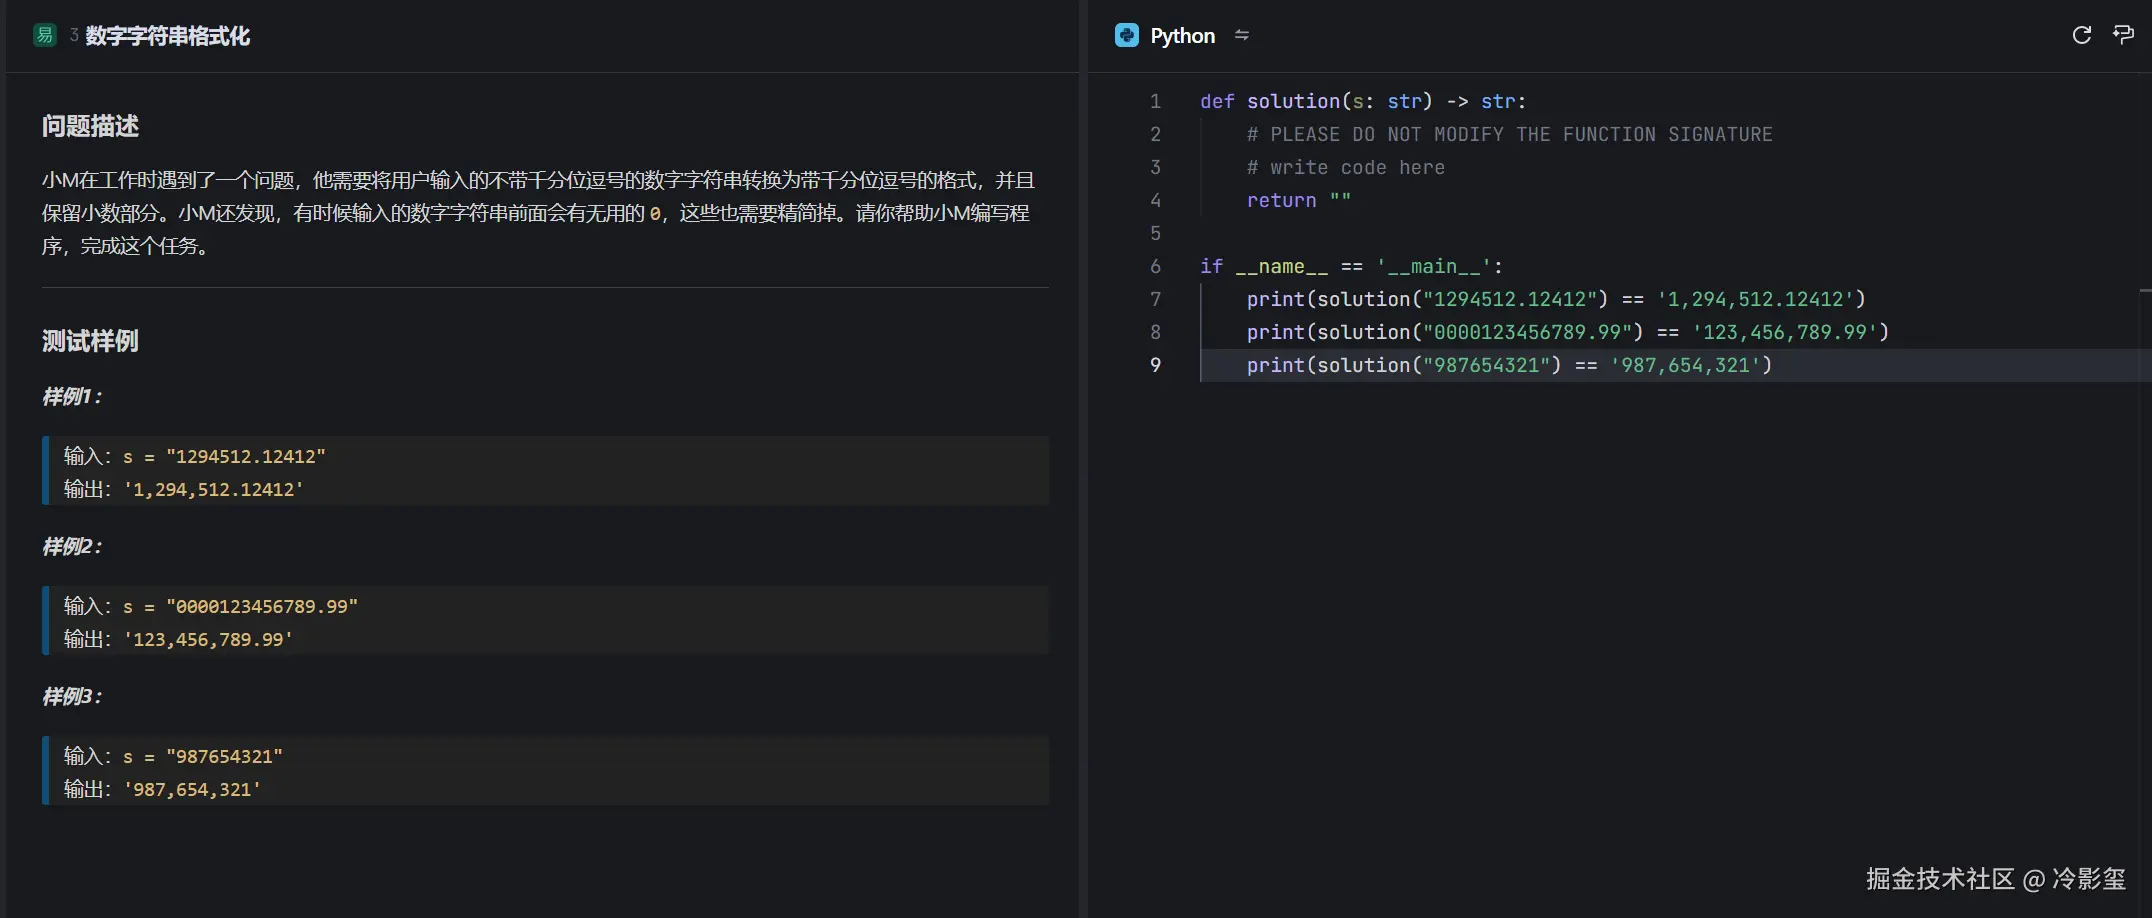
Task: Click the def solution function signature line
Action: click(1362, 101)
